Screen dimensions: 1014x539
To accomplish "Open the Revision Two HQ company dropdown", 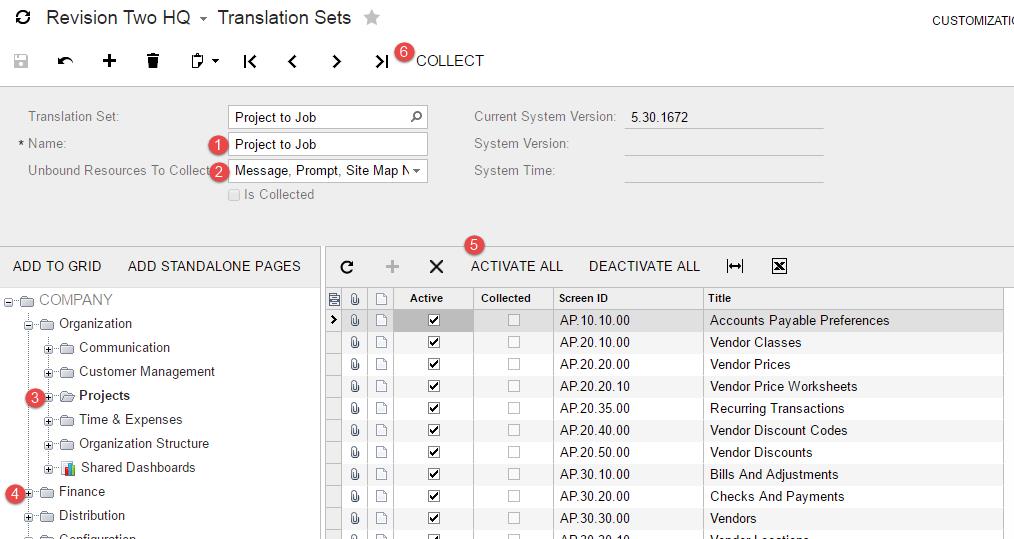I will point(203,19).
